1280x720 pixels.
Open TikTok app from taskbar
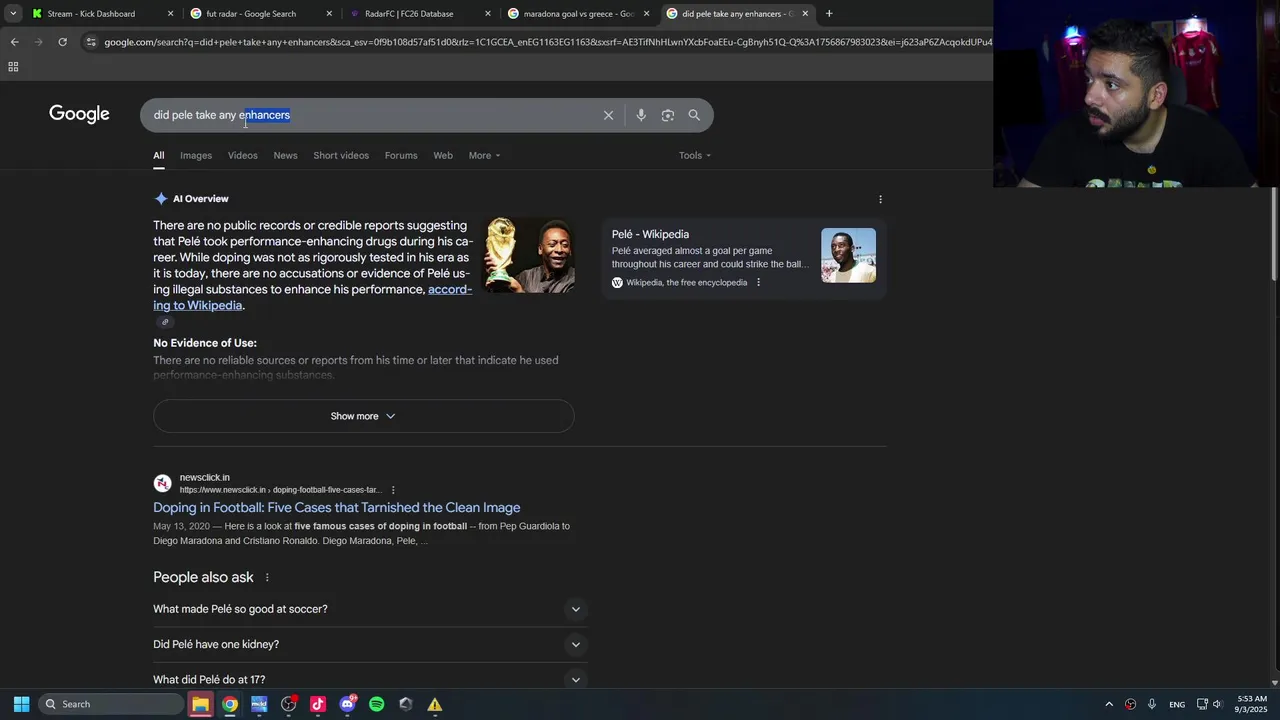tap(318, 704)
